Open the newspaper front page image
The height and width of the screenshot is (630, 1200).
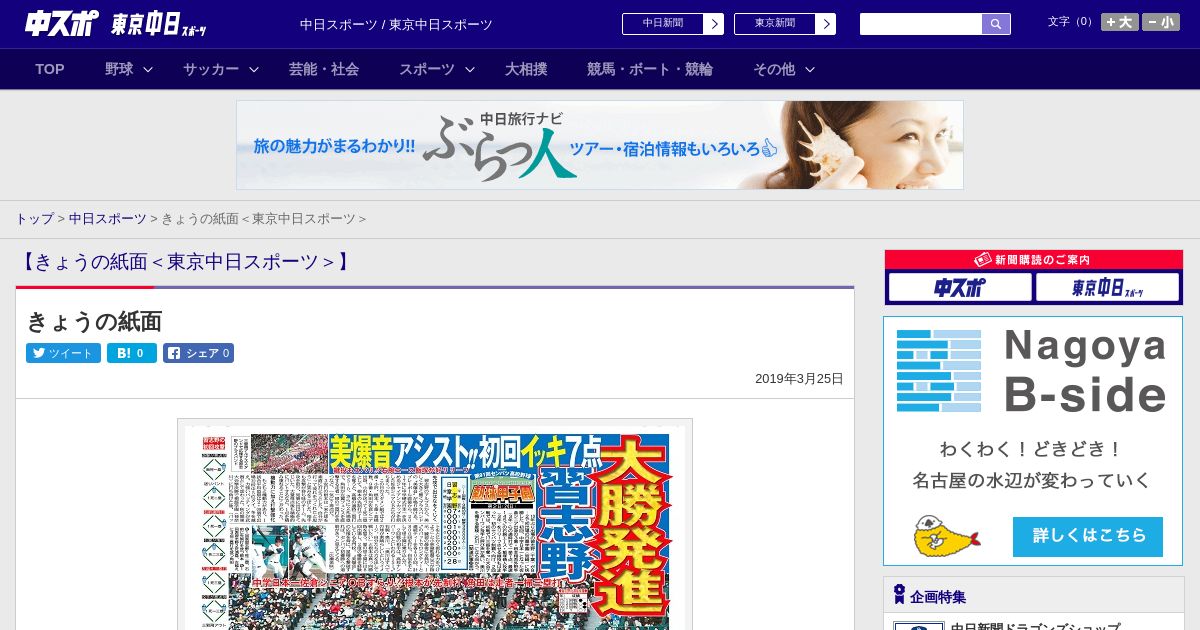435,525
